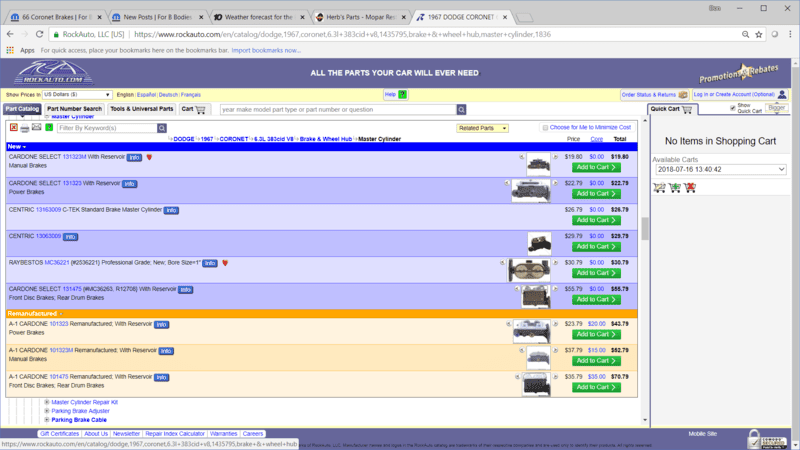This screenshot has width=800, height=450.
Task: Open Tools & Universal Parts tab
Action: tap(141, 109)
